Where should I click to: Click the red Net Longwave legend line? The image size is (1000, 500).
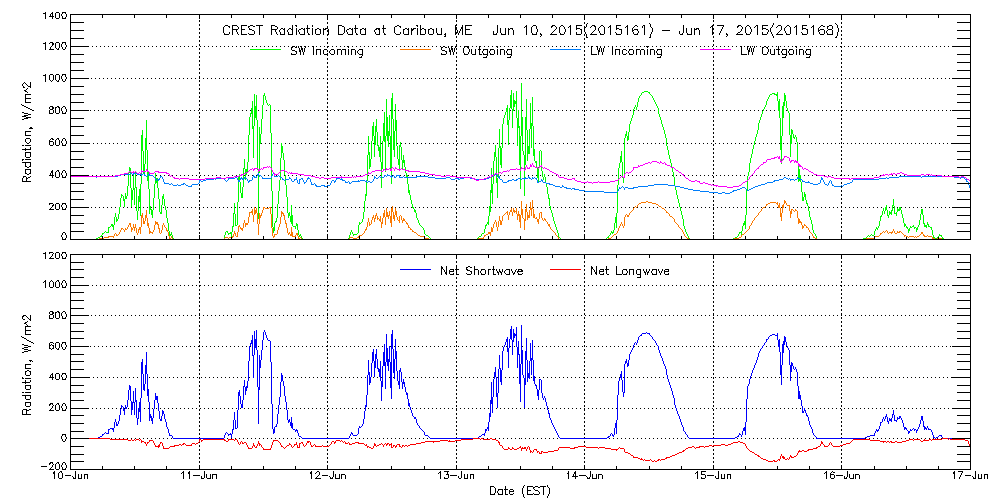pos(567,271)
